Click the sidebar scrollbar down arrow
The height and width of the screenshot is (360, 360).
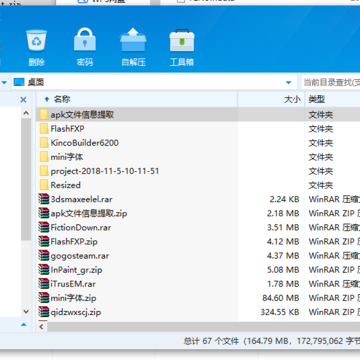pyautogui.click(x=26, y=311)
